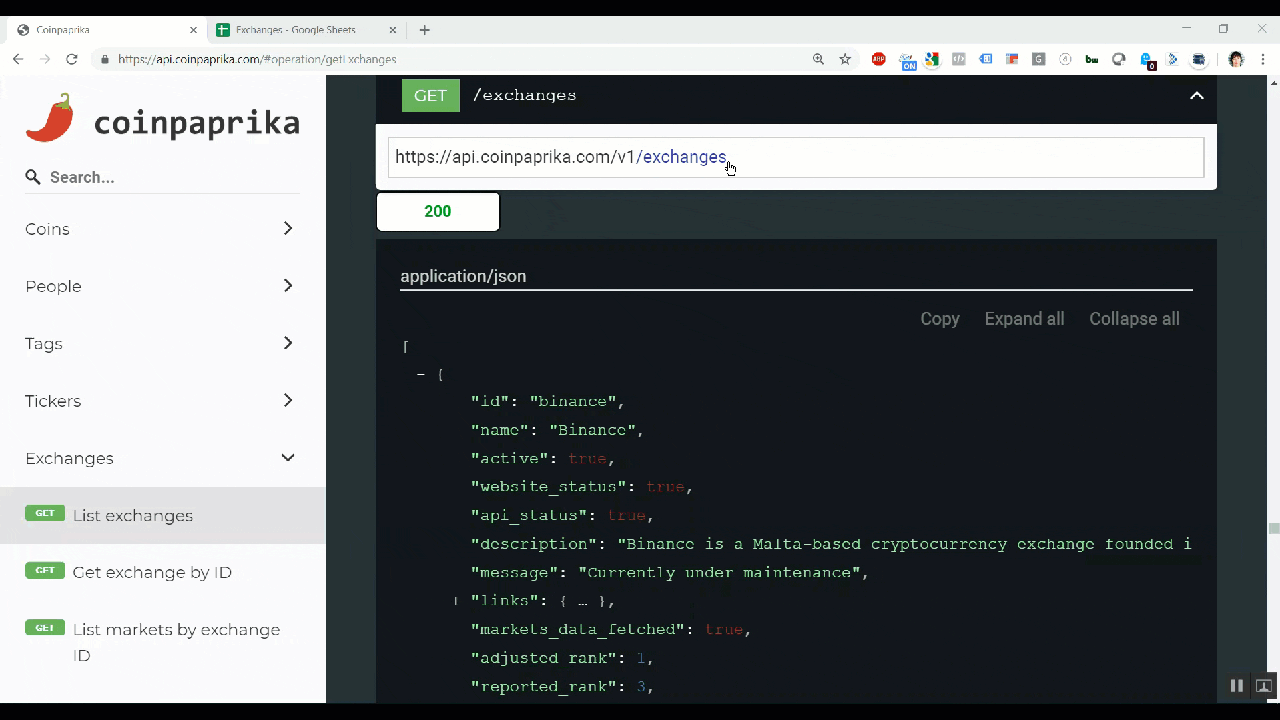Image resolution: width=1280 pixels, height=720 pixels.
Task: Reload the page with the refresh icon
Action: point(72,59)
